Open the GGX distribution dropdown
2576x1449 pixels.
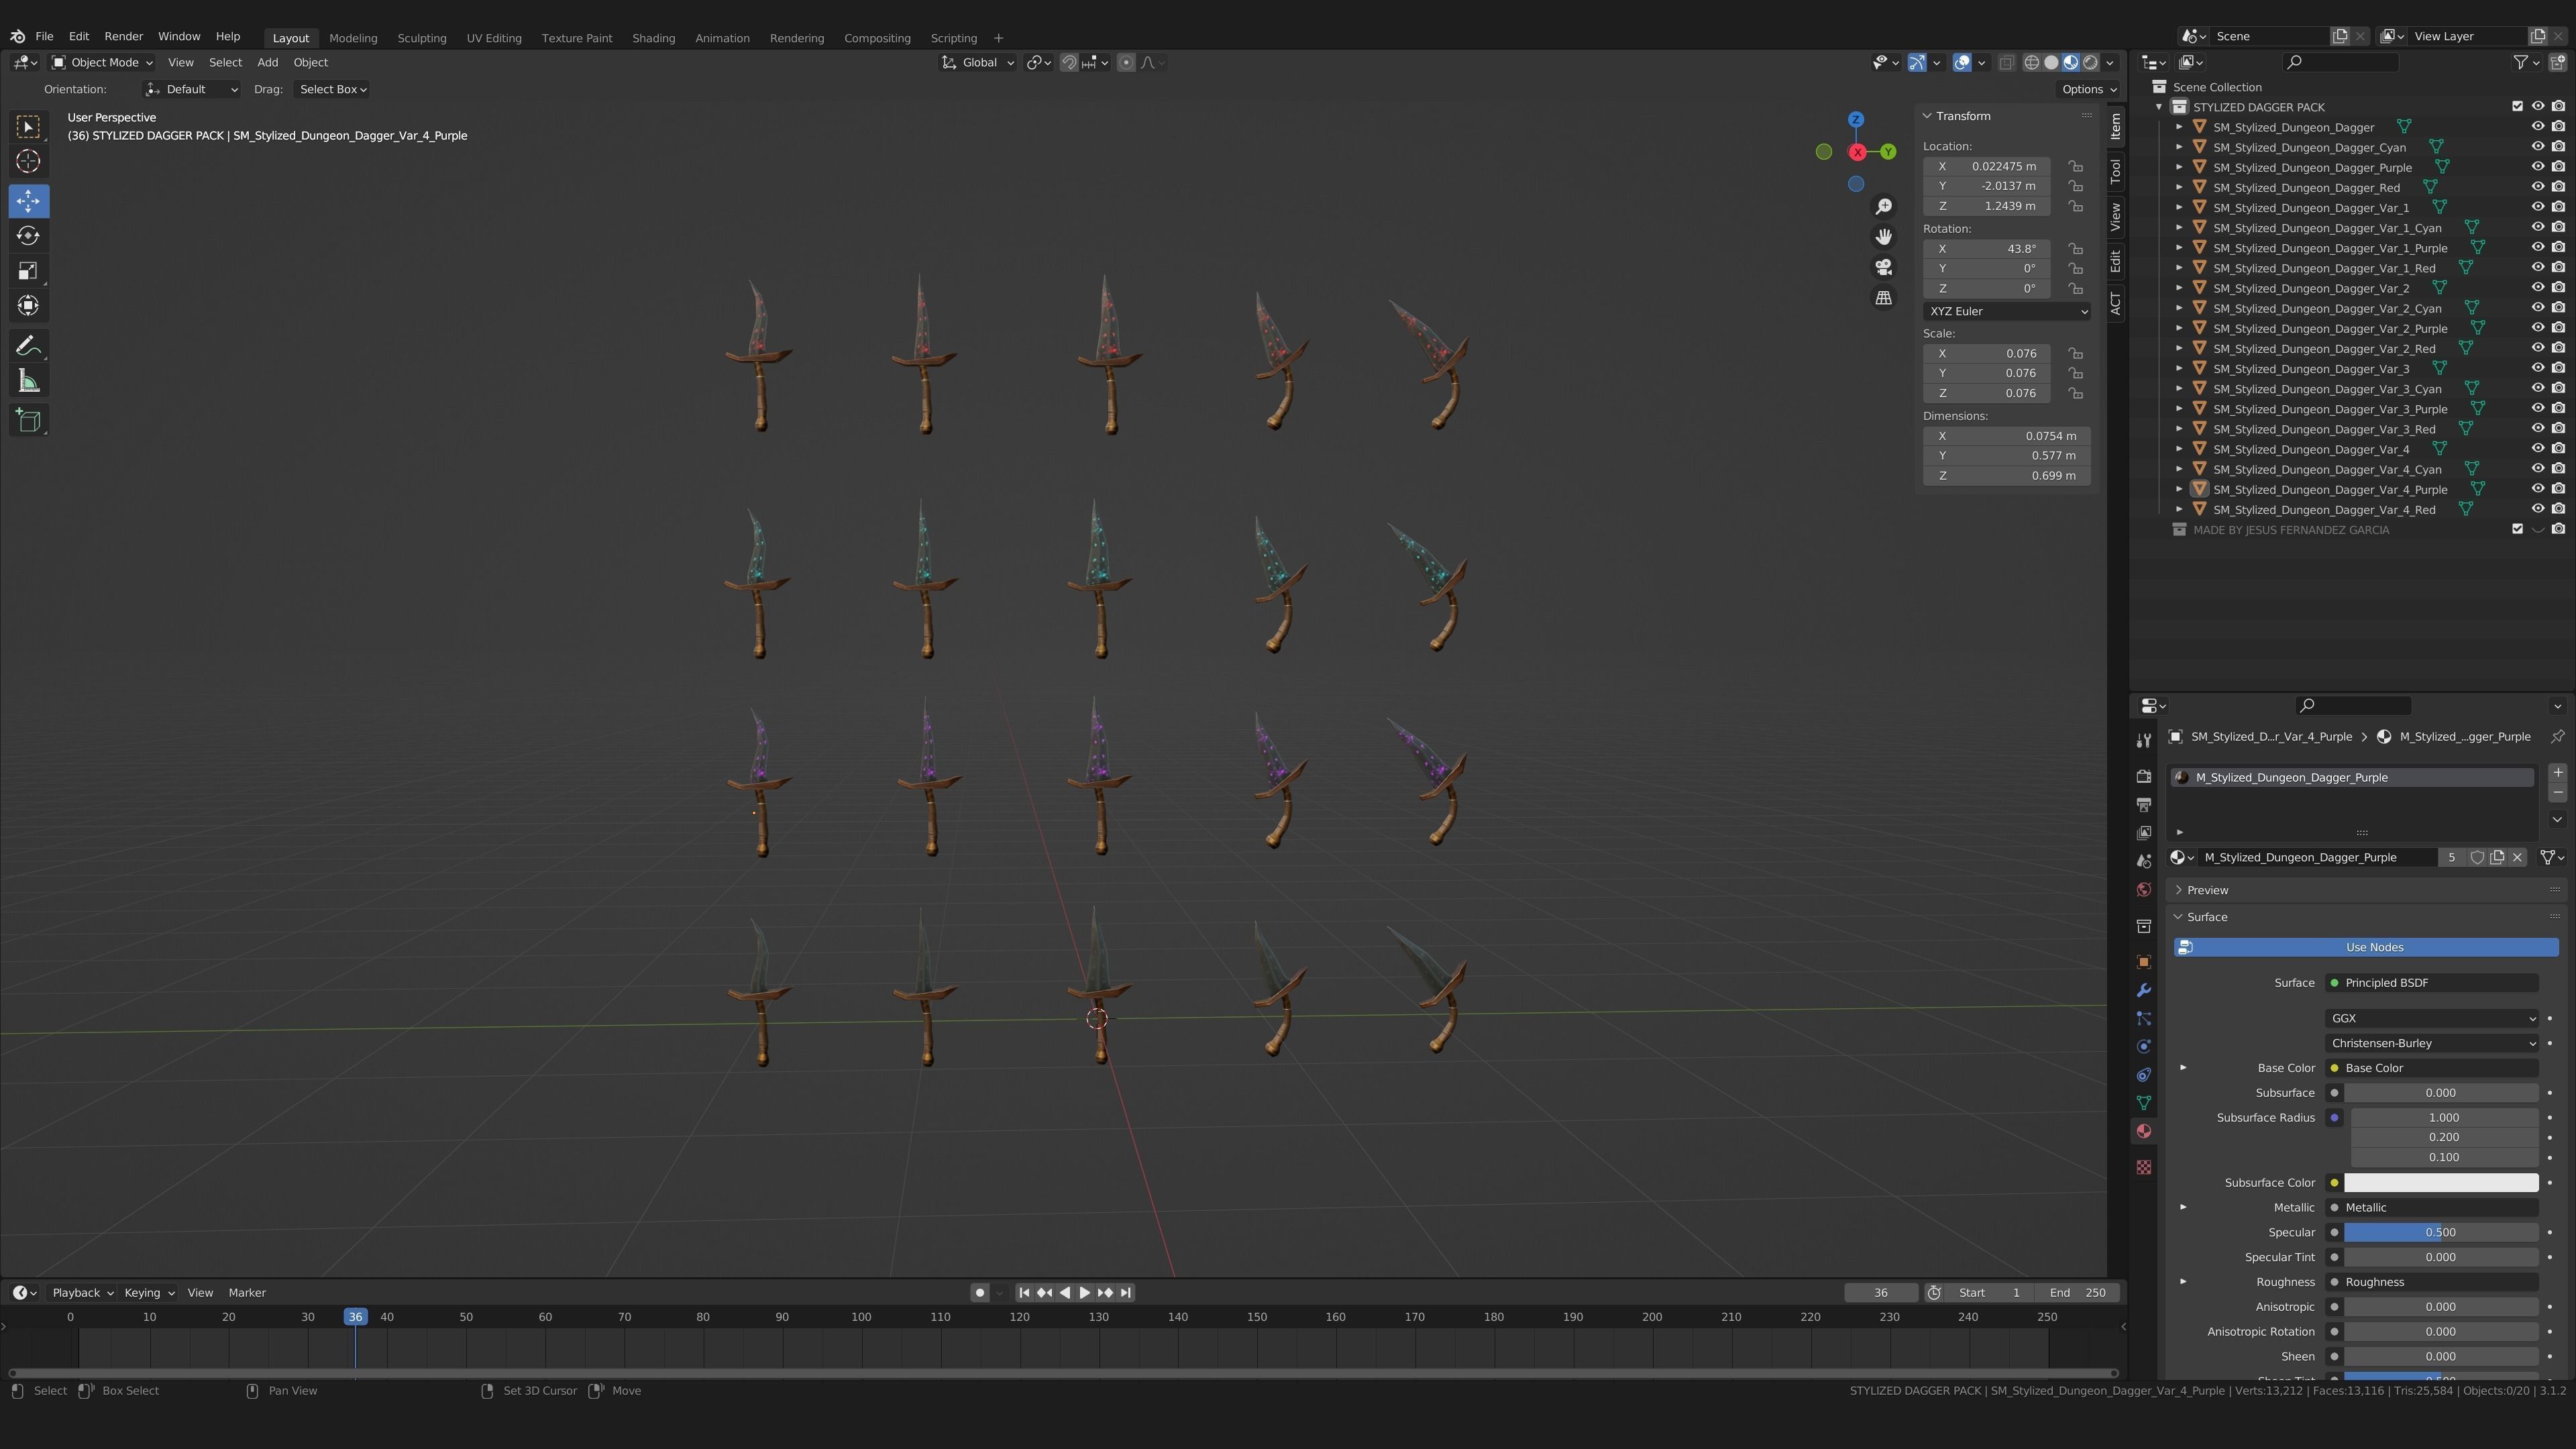point(2430,1018)
